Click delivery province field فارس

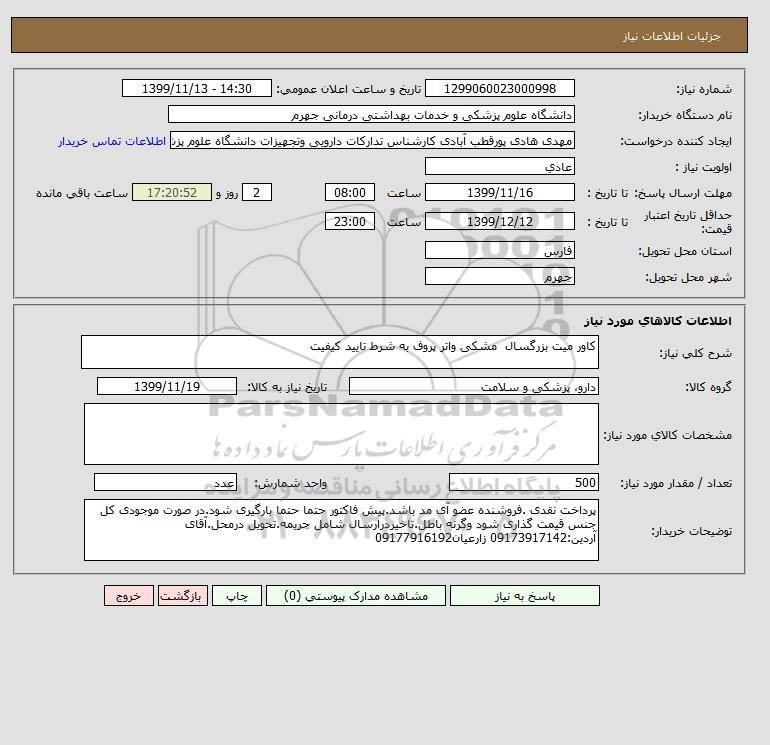point(499,250)
